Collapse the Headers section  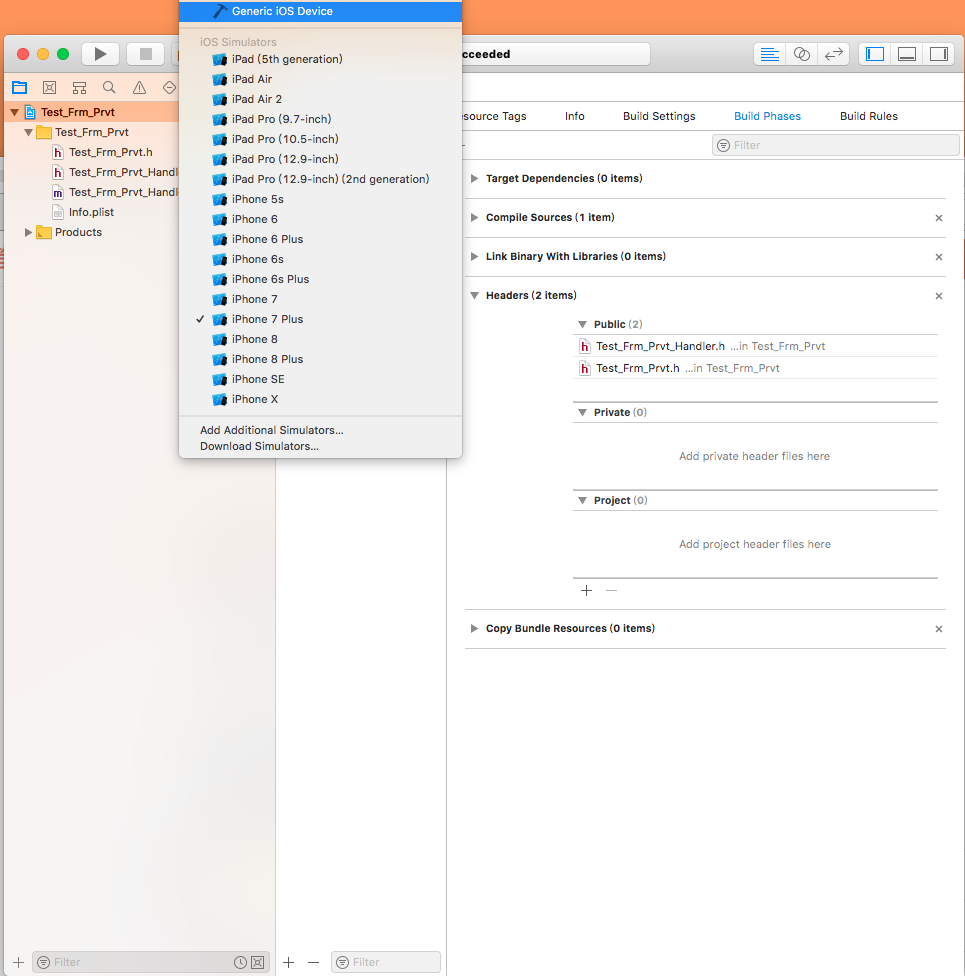474,296
